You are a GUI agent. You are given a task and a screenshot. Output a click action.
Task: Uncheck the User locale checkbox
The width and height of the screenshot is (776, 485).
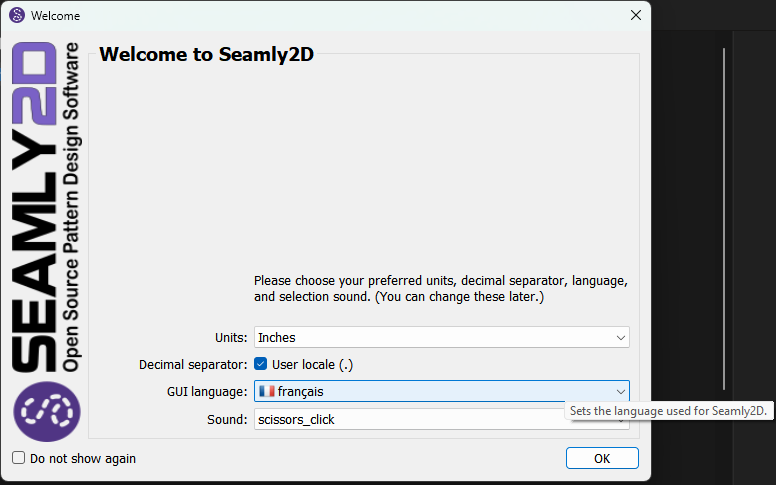coord(261,364)
